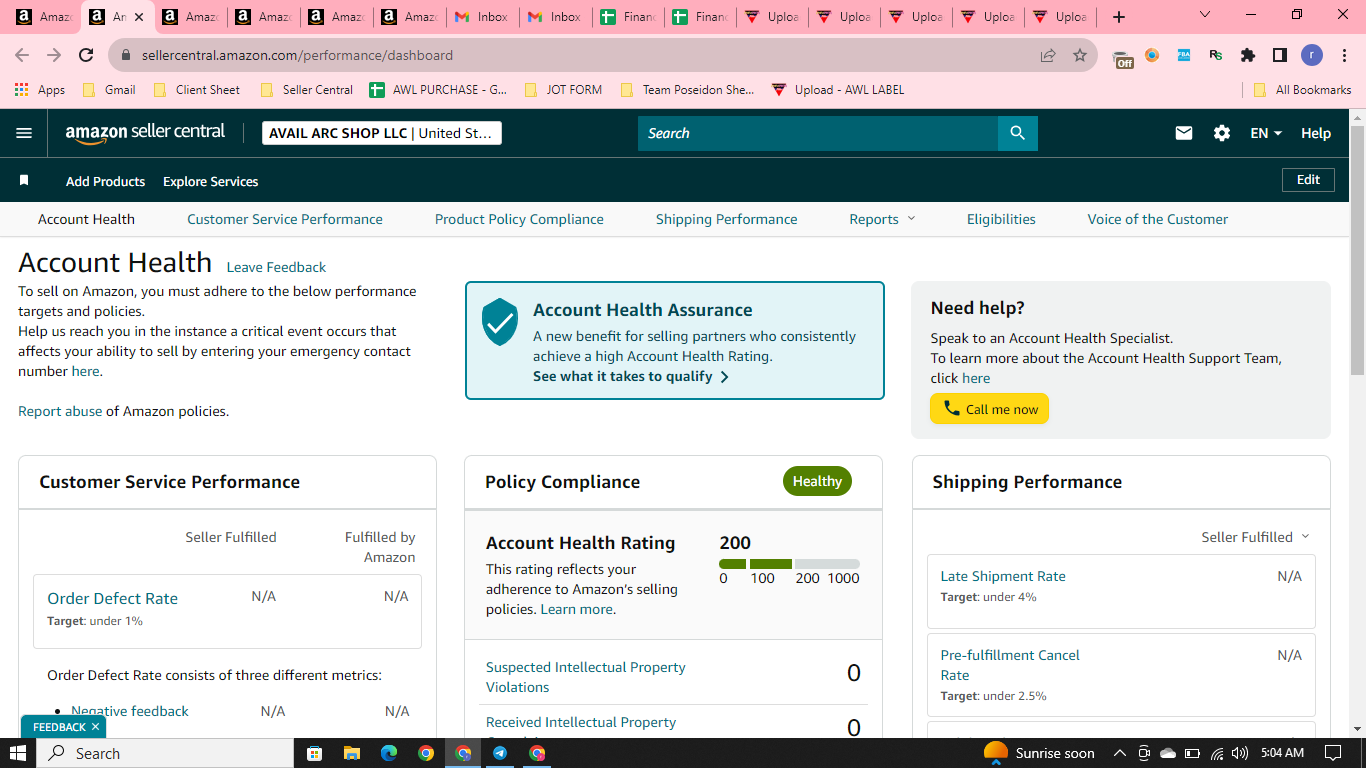1366x768 pixels.
Task: Open Microsoft Edge from the taskbar
Action: (389, 753)
